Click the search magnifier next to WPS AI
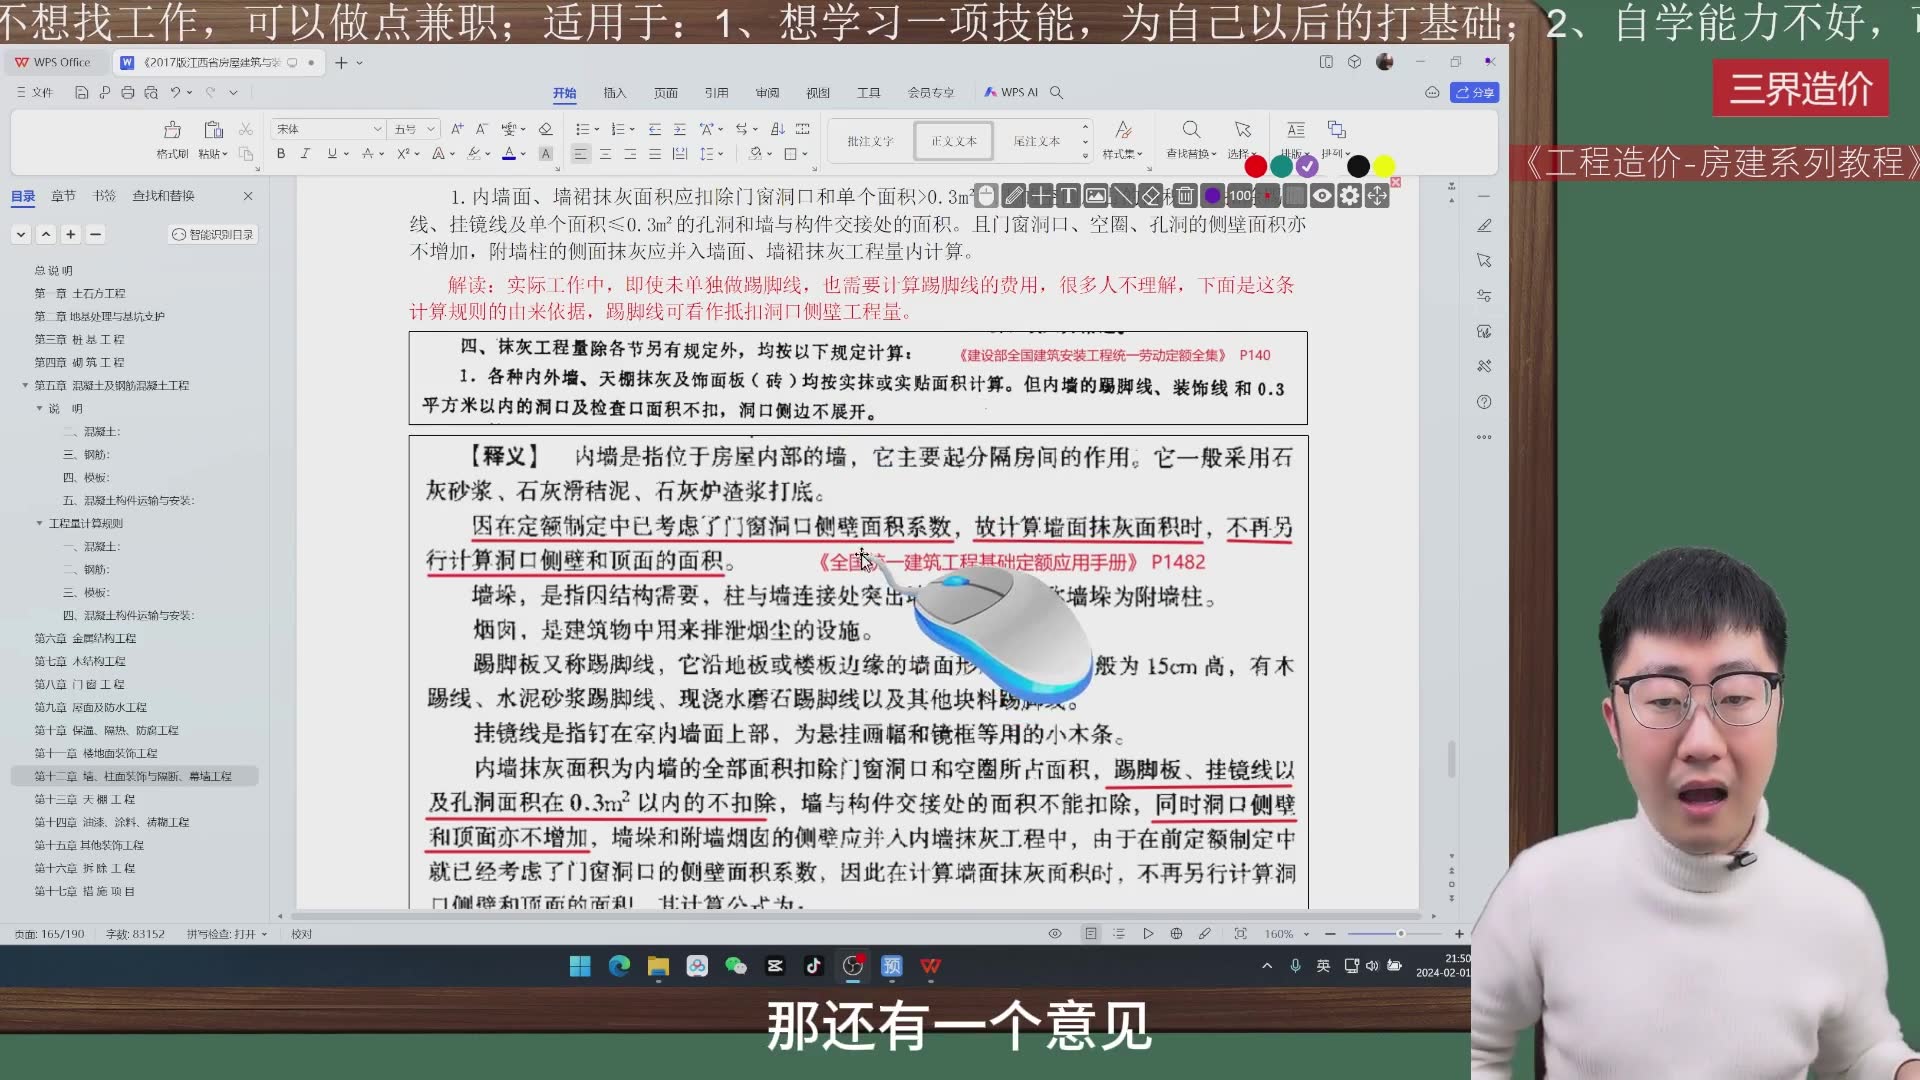 [1057, 92]
